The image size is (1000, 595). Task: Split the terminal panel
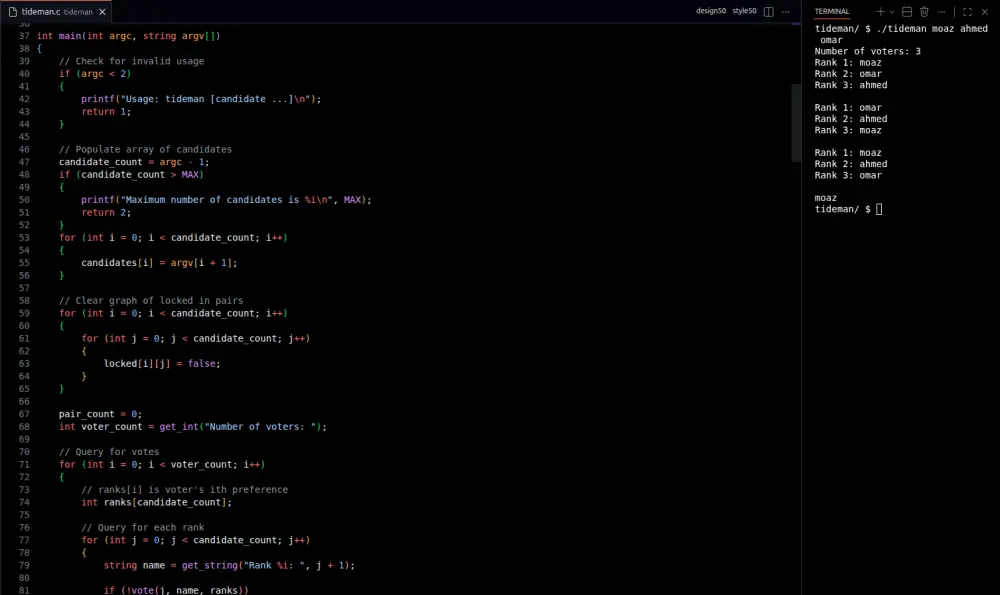(x=907, y=11)
